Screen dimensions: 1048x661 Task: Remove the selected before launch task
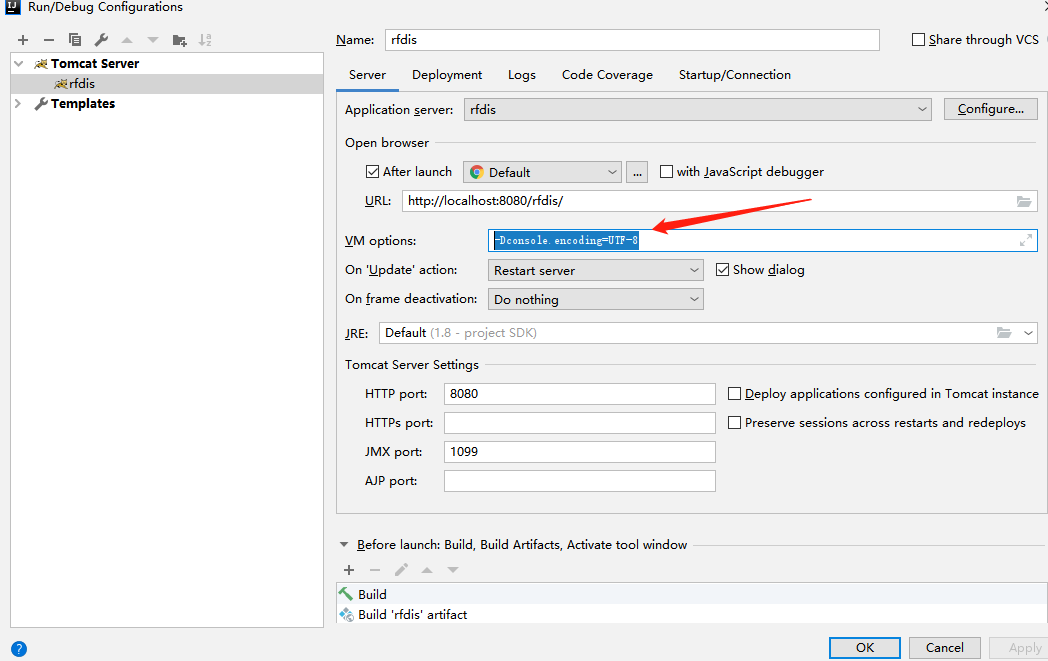375,570
